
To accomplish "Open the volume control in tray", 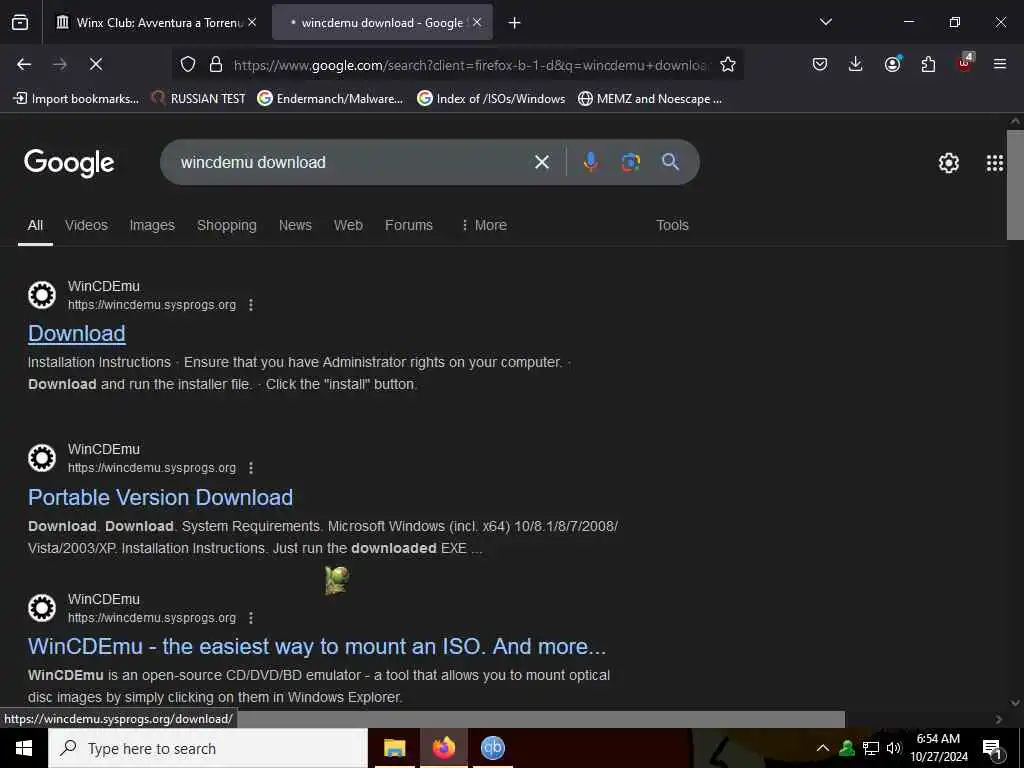I will (x=893, y=748).
